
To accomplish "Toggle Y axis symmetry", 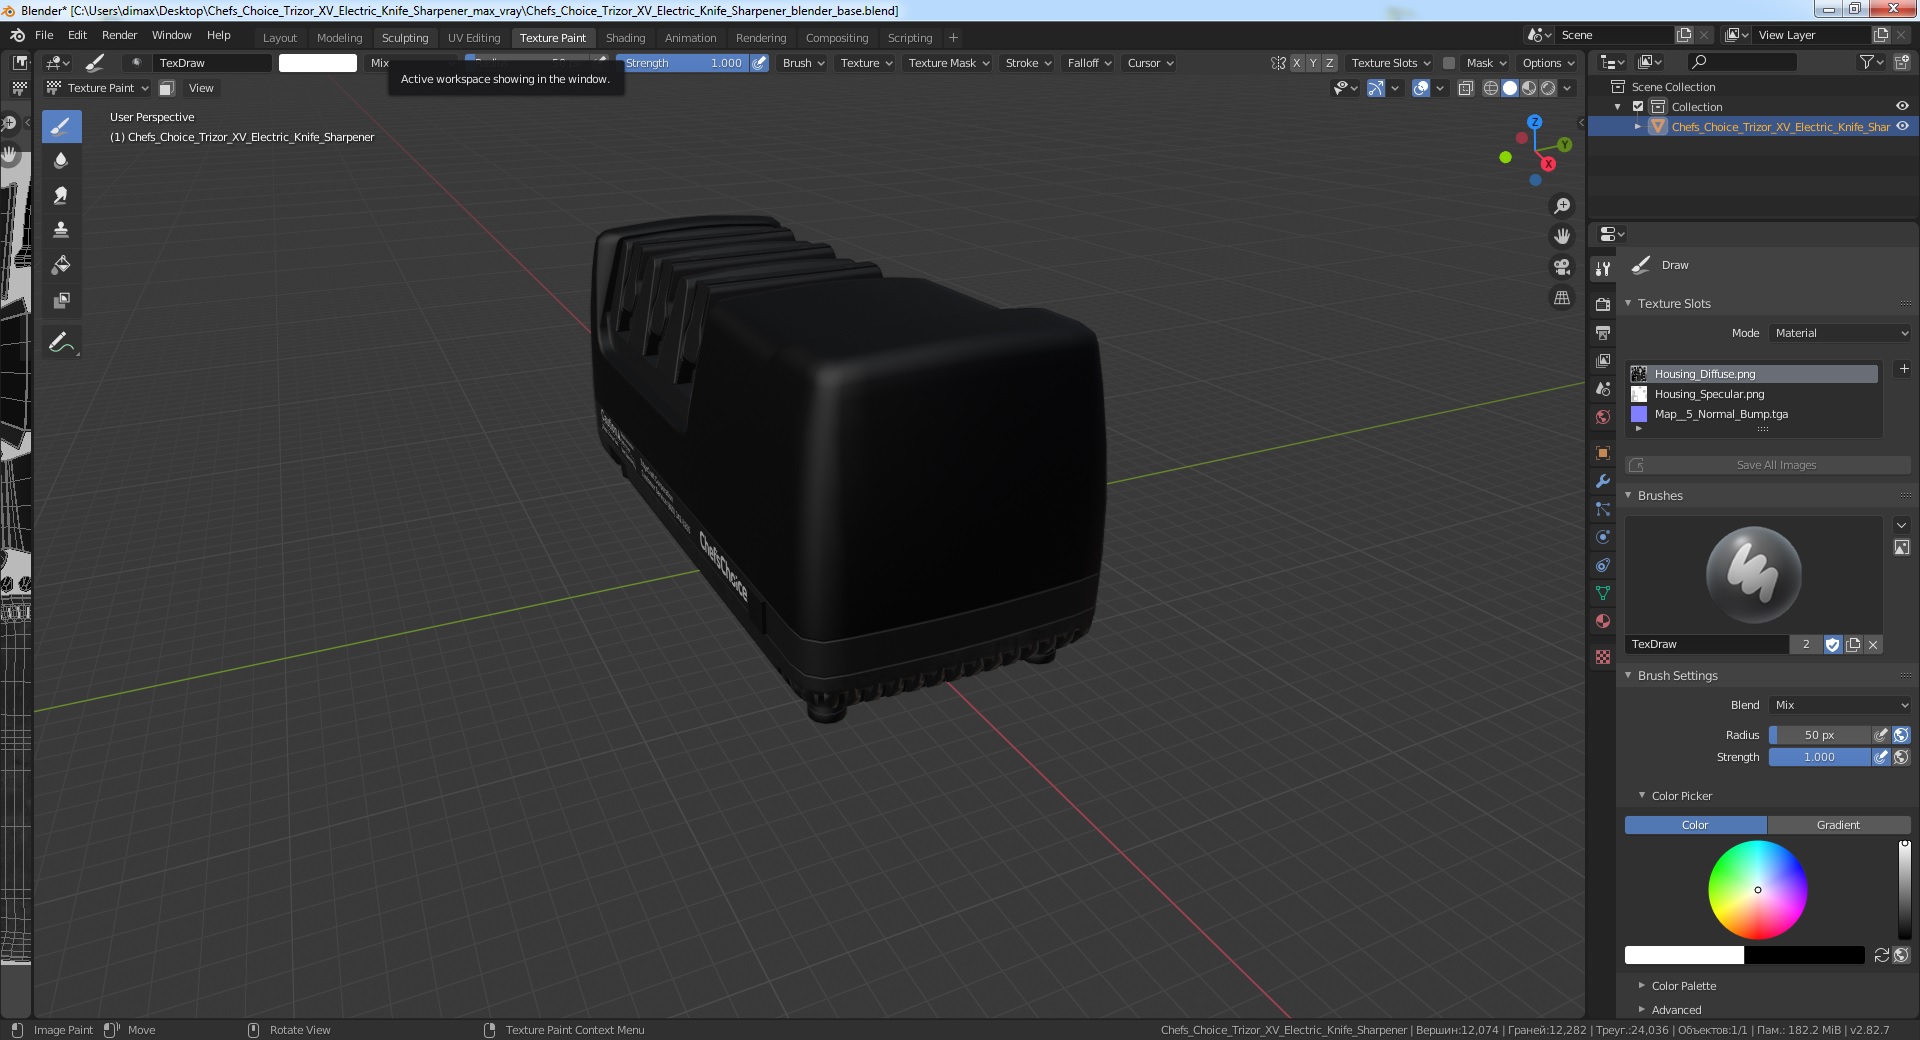I will point(1313,63).
